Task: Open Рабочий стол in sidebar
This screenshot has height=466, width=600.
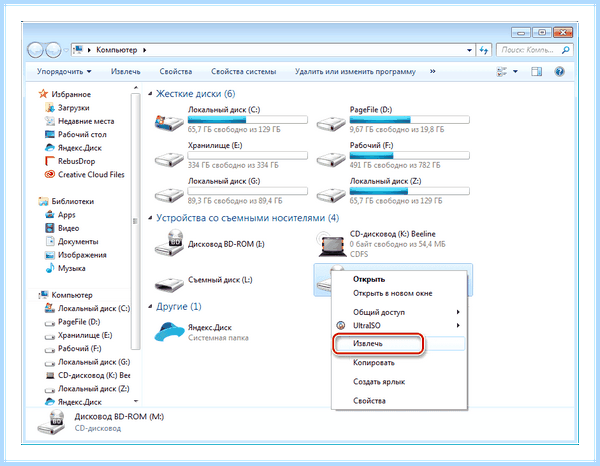Action: pos(76,135)
